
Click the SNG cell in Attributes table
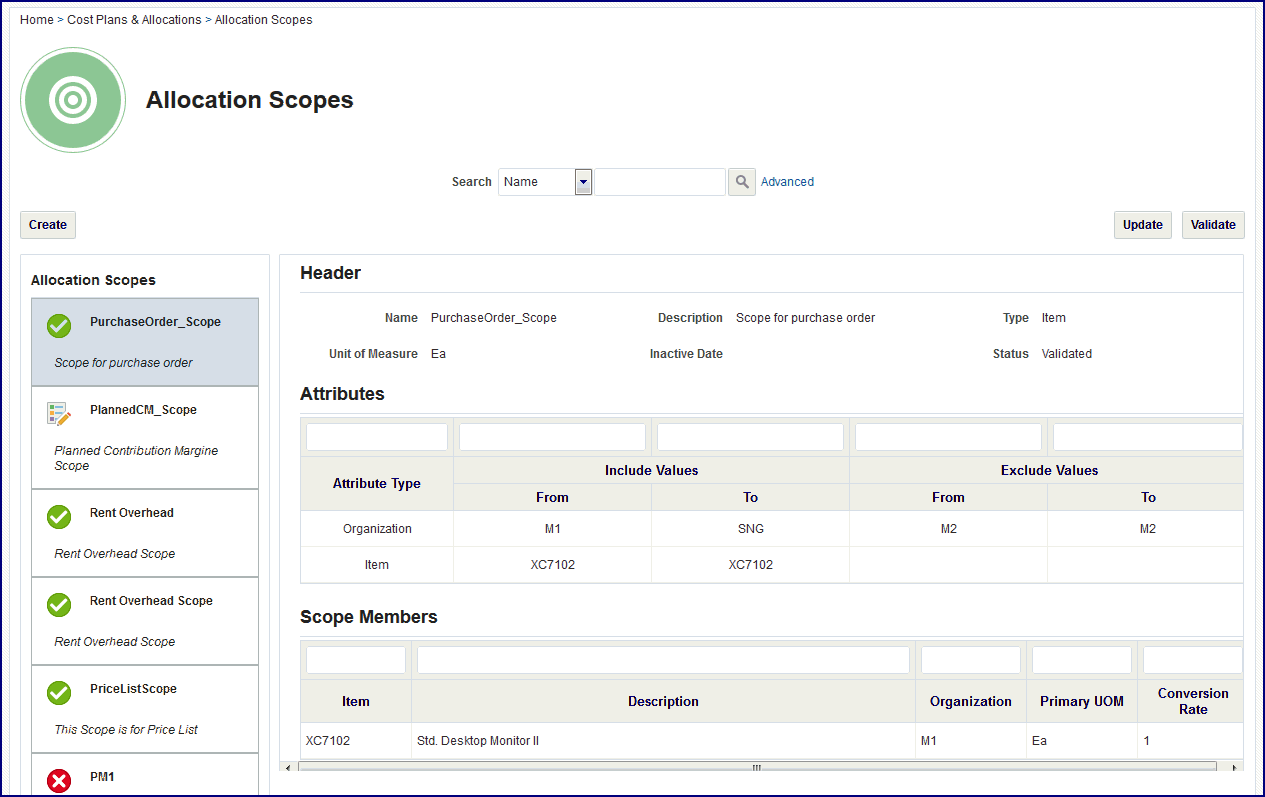click(750, 529)
